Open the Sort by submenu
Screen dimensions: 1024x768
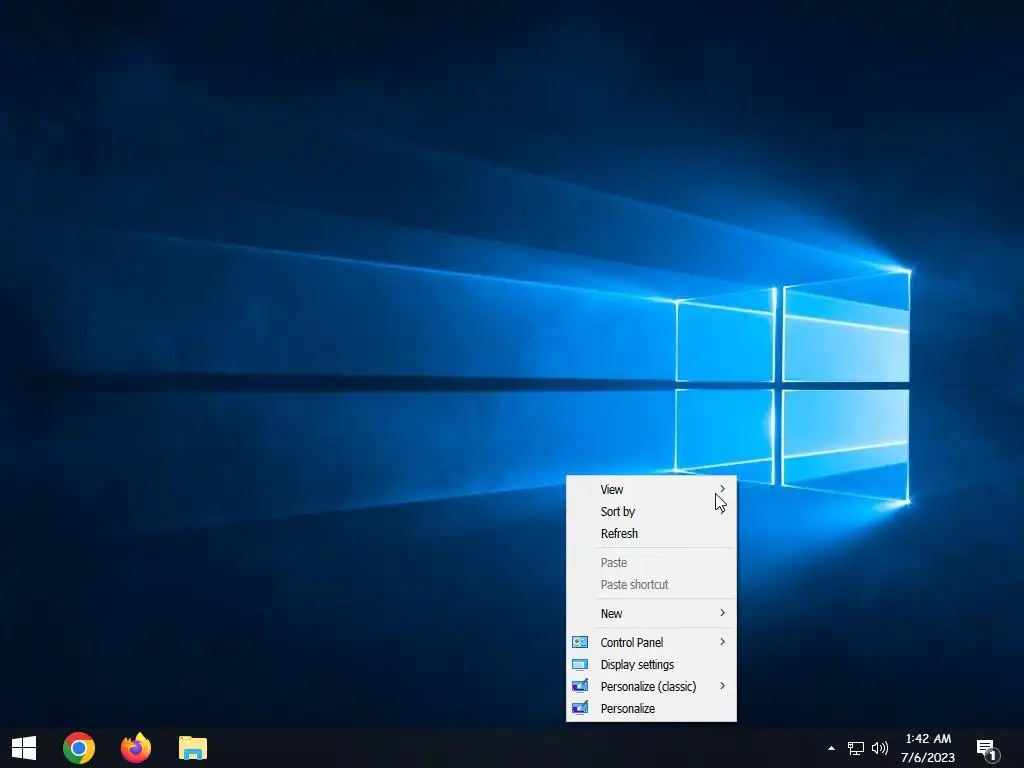651,511
